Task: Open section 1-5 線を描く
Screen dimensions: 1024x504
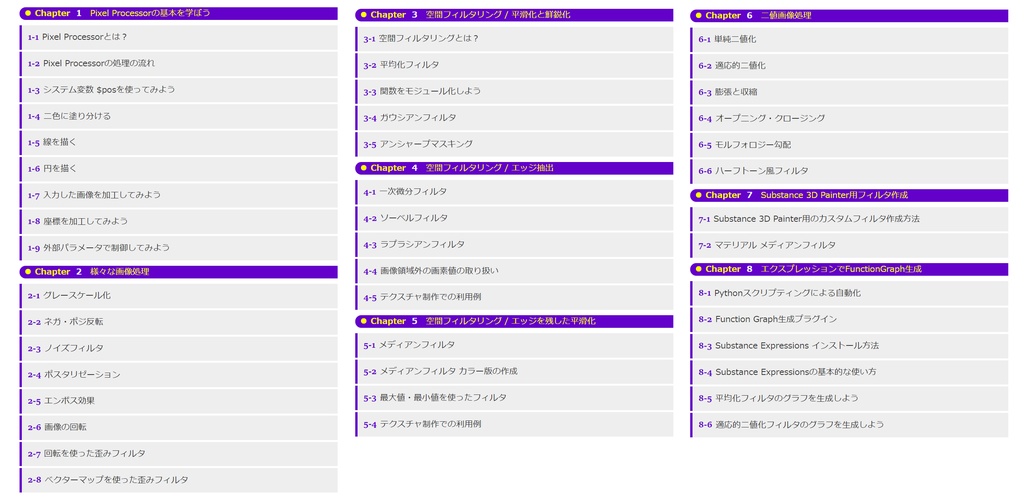Action: (179, 142)
